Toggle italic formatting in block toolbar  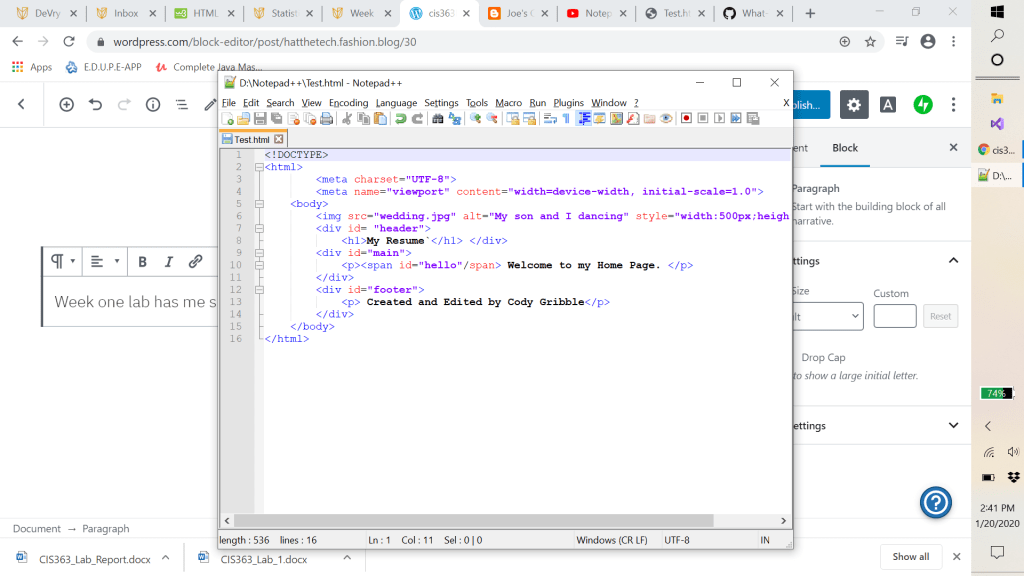(x=168, y=262)
